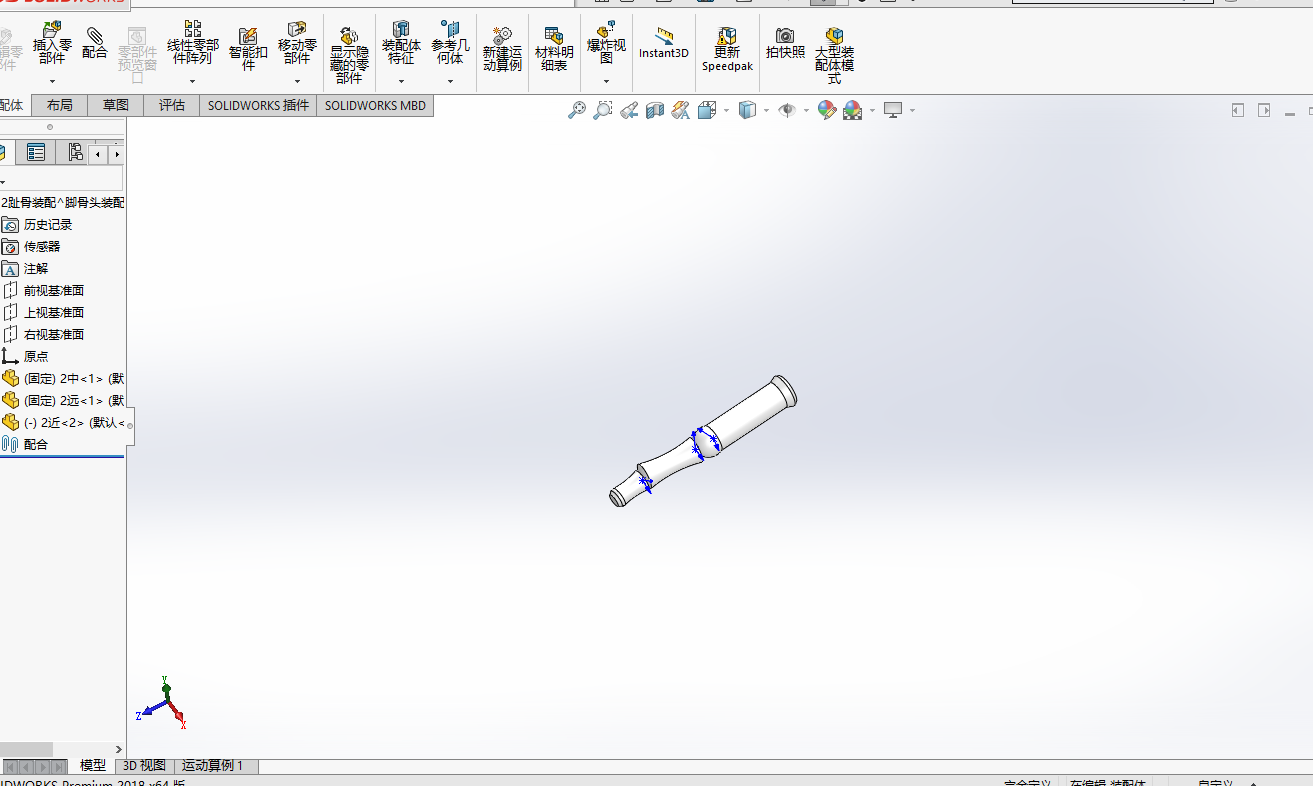Open Smart Fasteners (智能扣件)
This screenshot has height=786, width=1313.
[248, 48]
